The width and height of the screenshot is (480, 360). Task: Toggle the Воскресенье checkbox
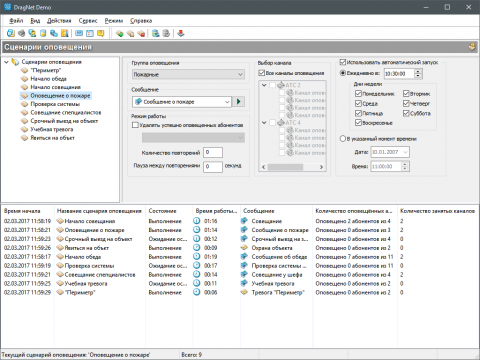(x=358, y=123)
